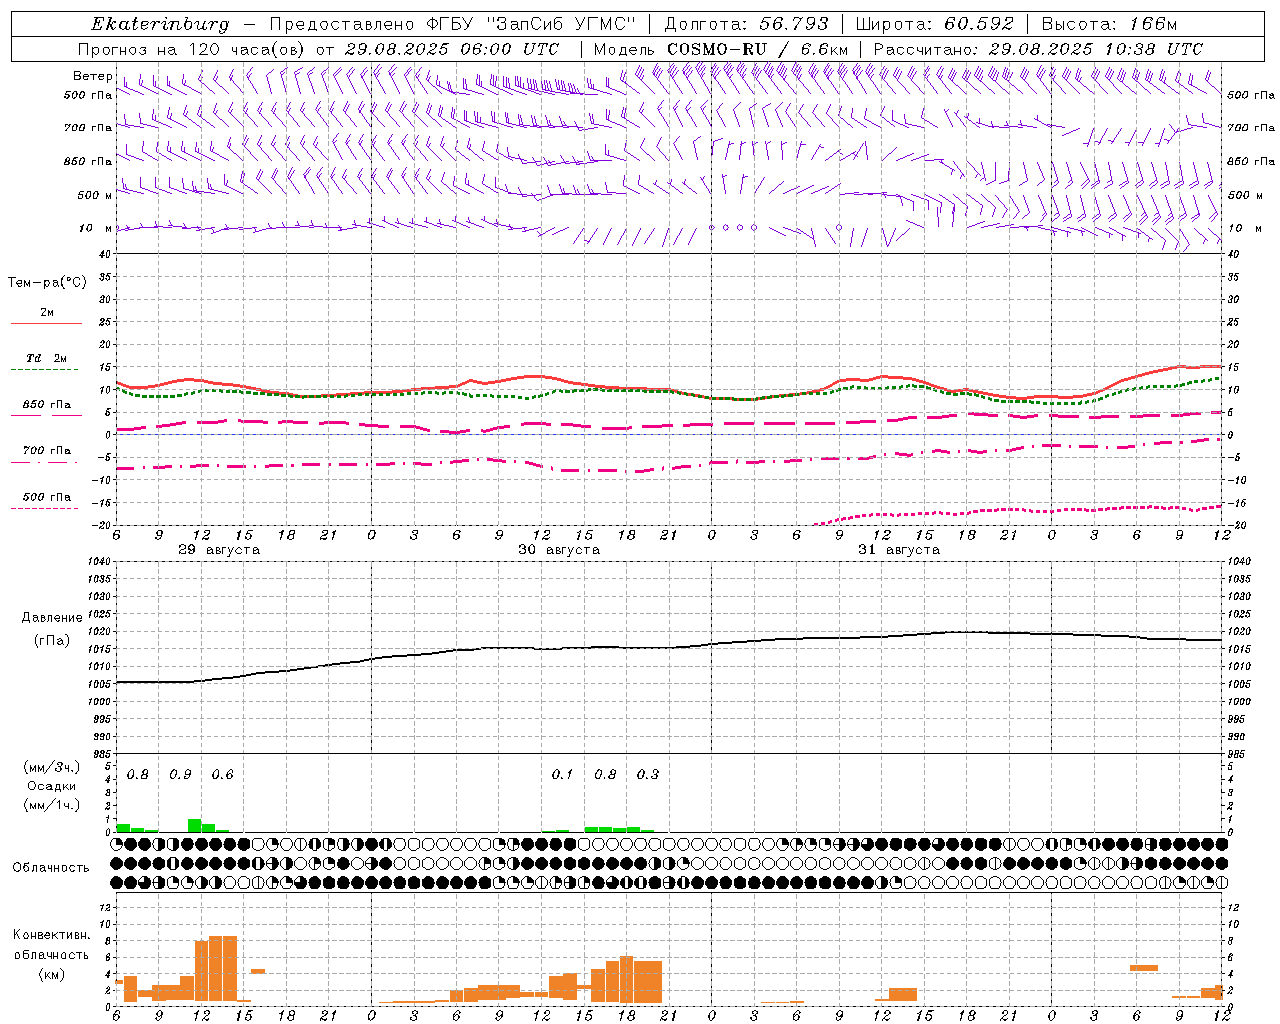Click the '0.9' precipitation amount

(180, 774)
